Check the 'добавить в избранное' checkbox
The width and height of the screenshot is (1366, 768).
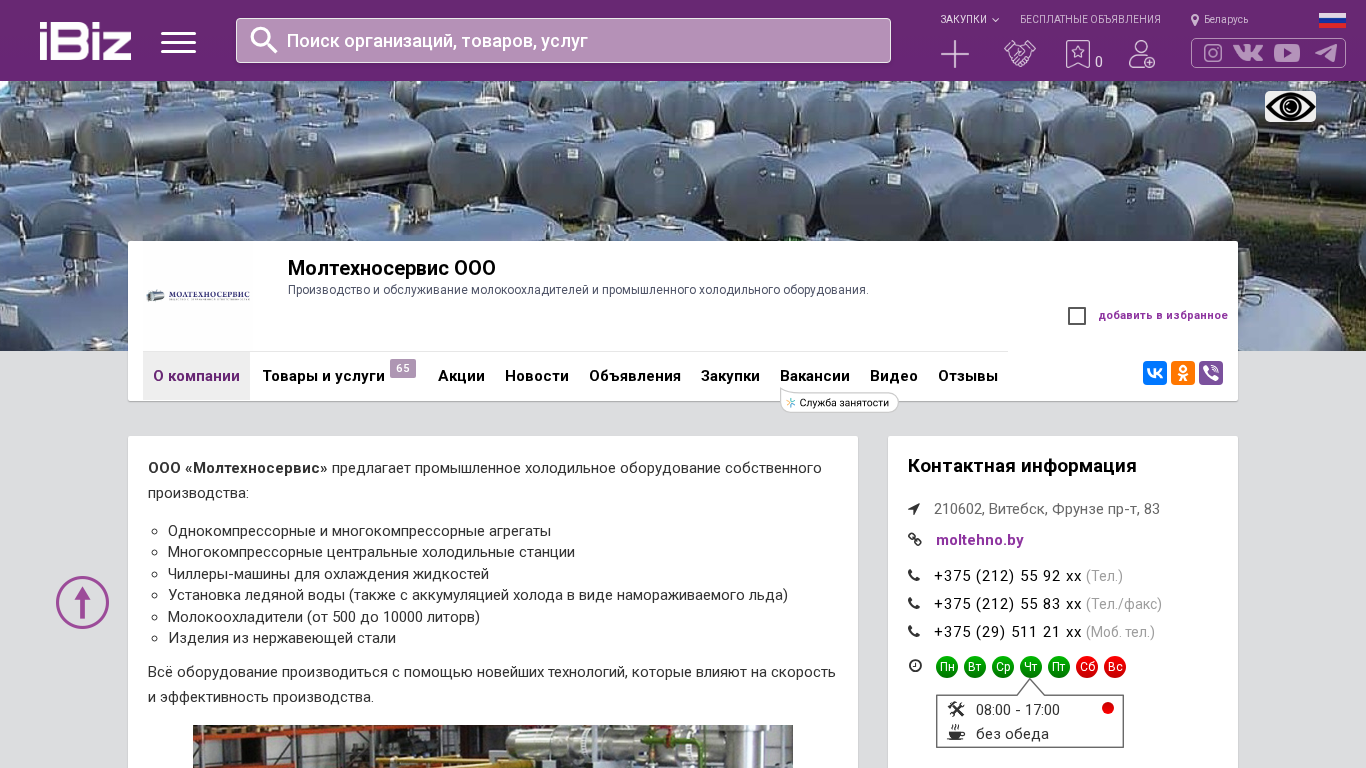point(1077,316)
